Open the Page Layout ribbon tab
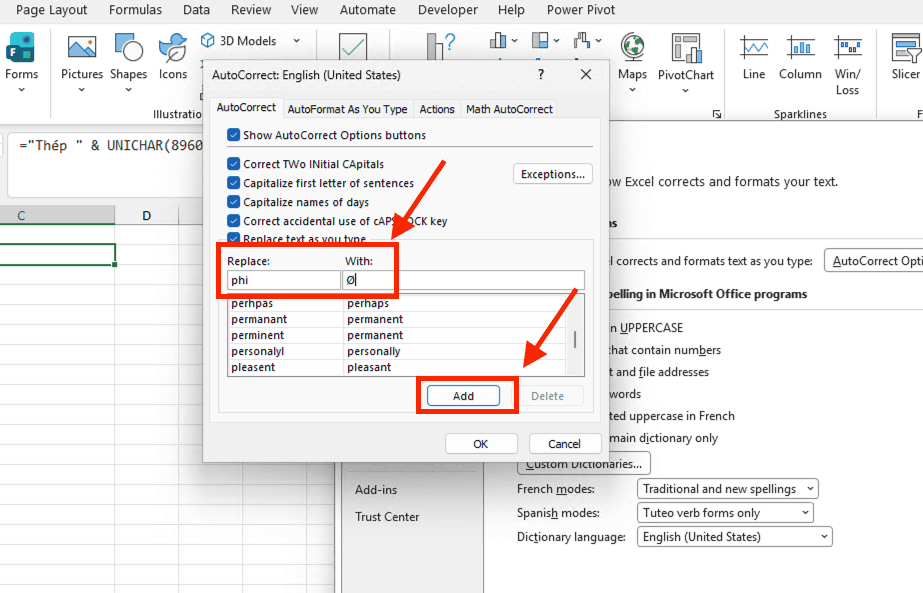The height and width of the screenshot is (593, 923). click(x=51, y=10)
